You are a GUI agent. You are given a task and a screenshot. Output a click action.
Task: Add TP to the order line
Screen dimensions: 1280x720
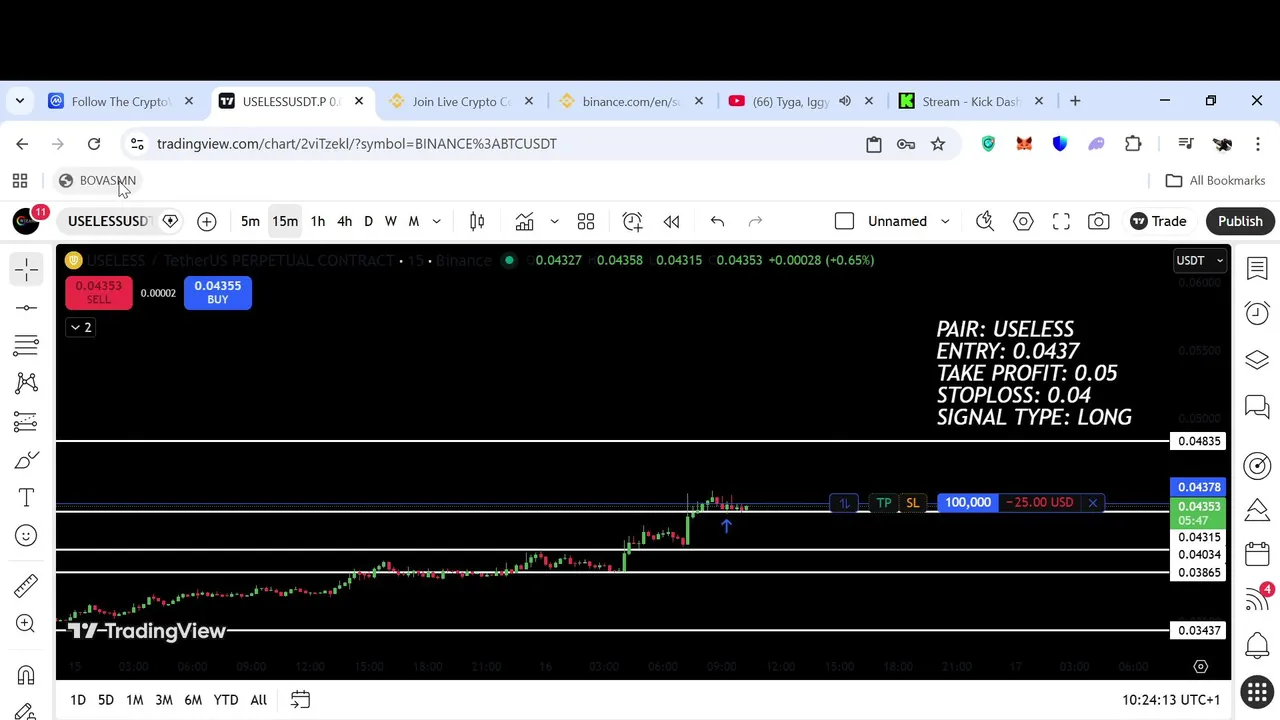pyautogui.click(x=884, y=503)
